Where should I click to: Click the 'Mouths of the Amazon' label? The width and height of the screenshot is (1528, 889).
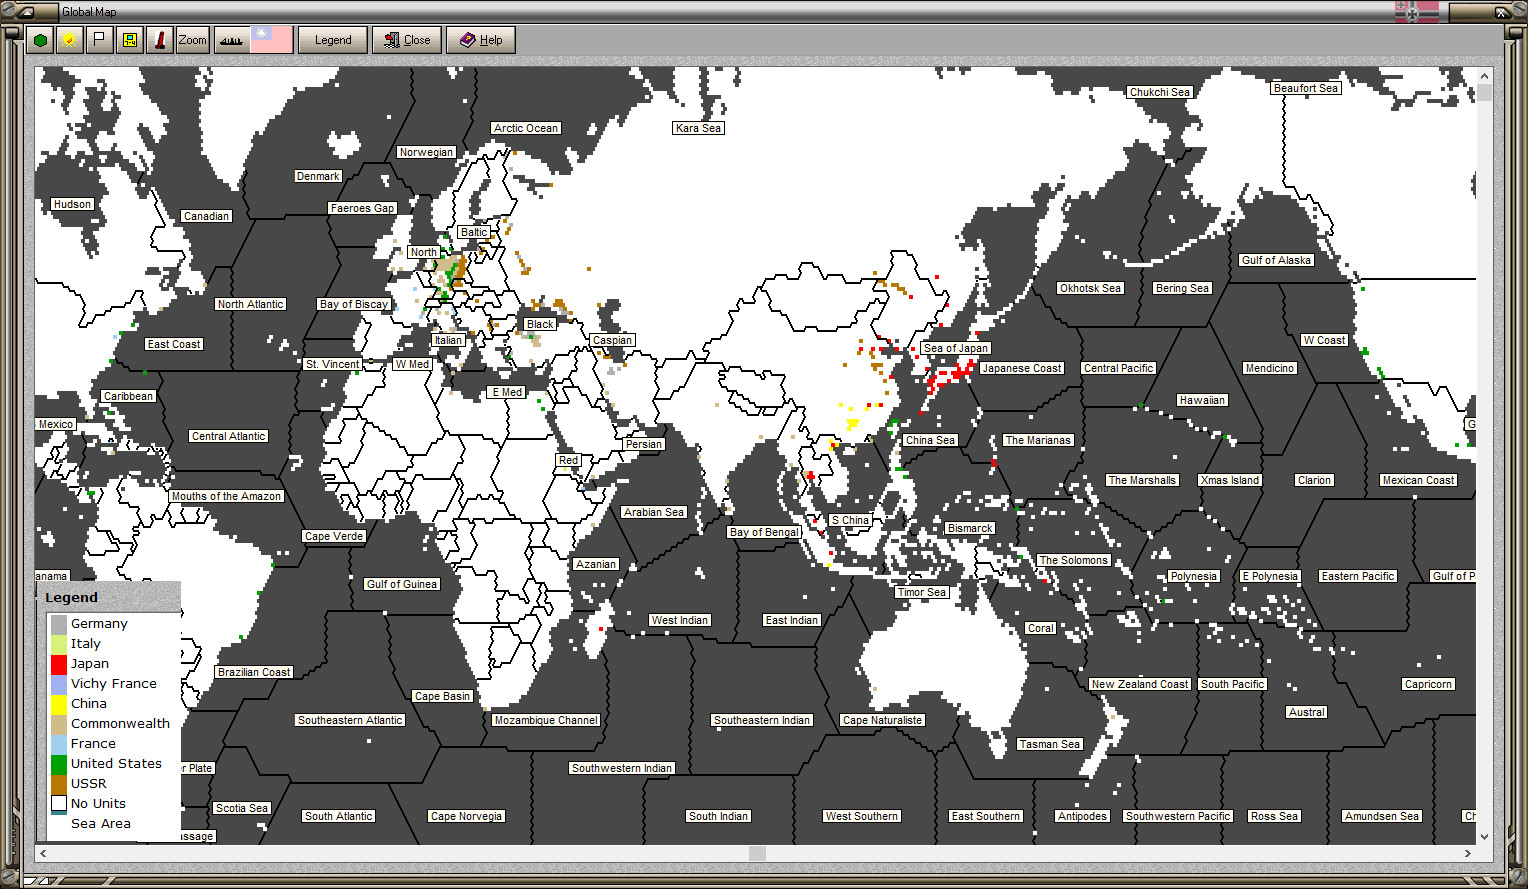(227, 496)
